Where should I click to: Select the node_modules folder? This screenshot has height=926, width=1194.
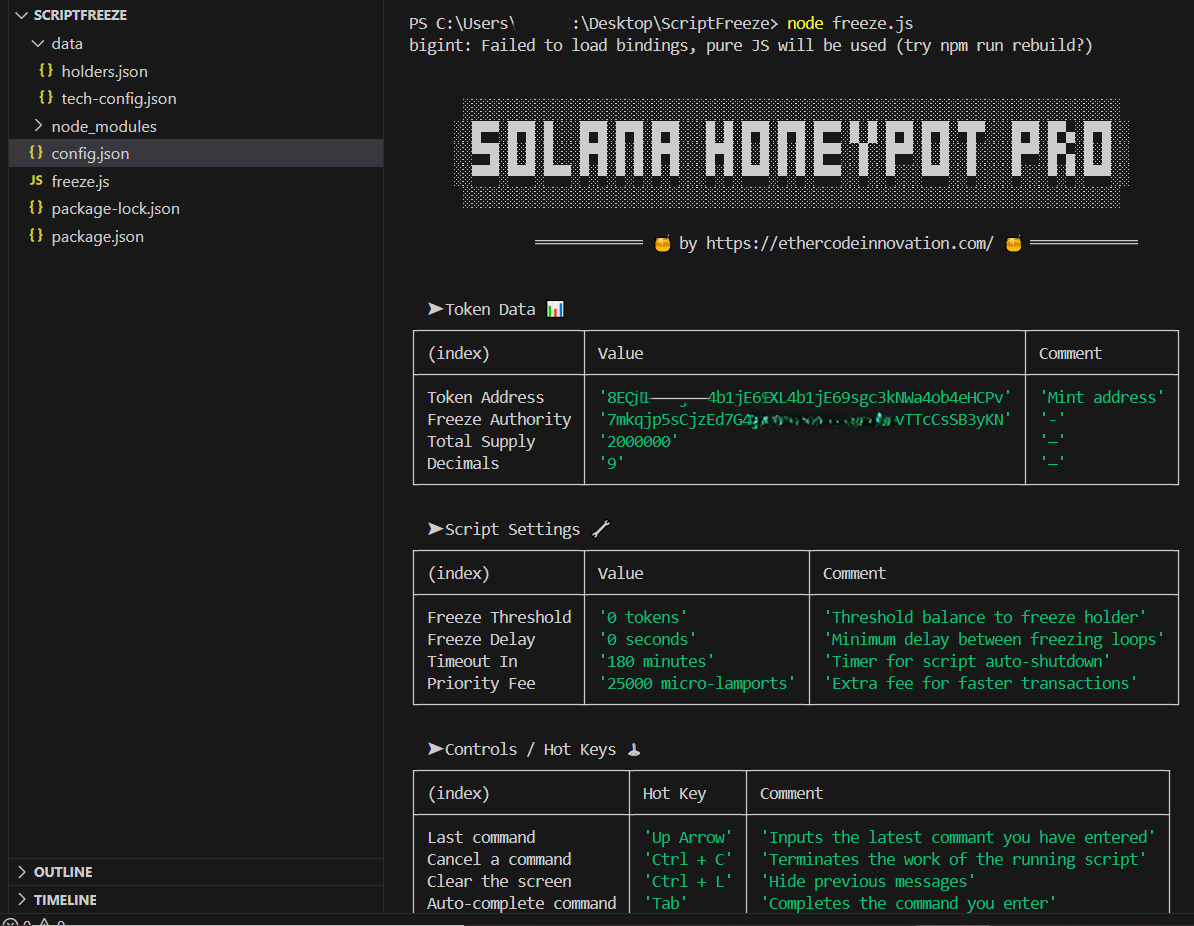tap(104, 126)
